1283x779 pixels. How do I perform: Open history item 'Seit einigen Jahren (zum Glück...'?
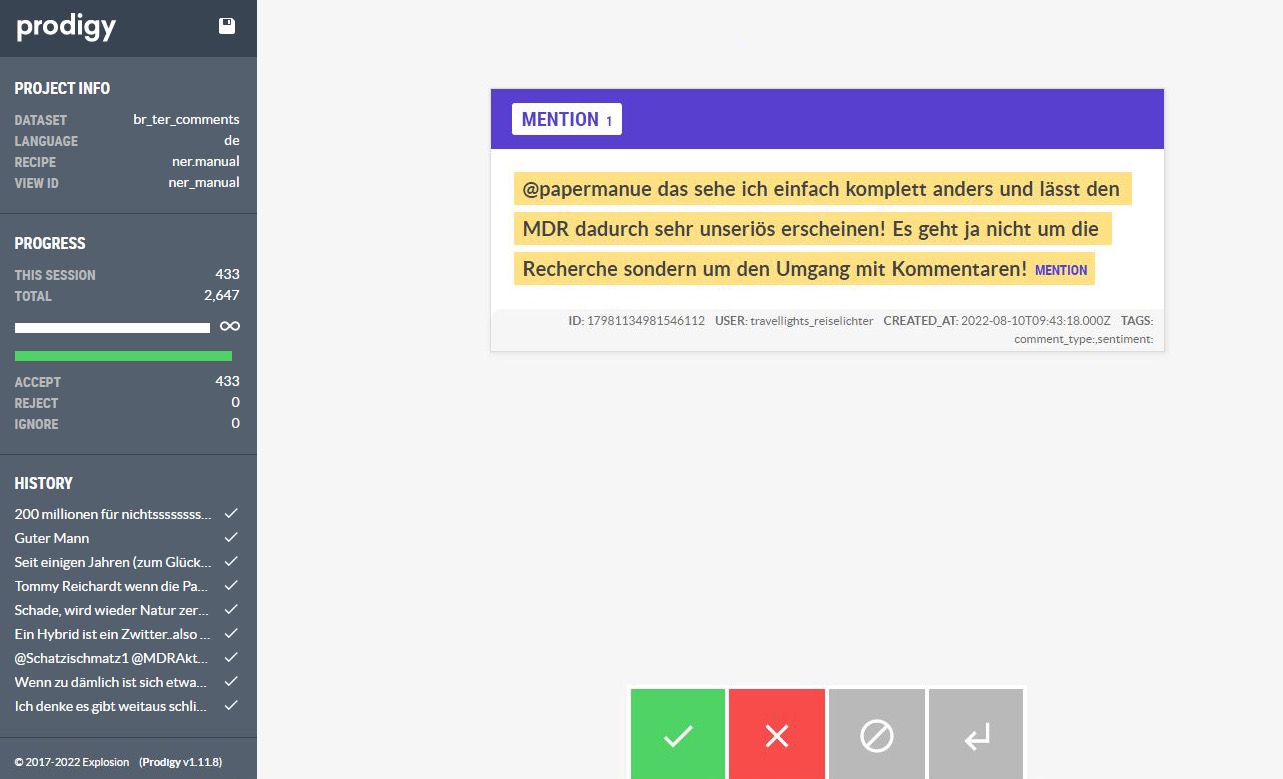click(113, 562)
